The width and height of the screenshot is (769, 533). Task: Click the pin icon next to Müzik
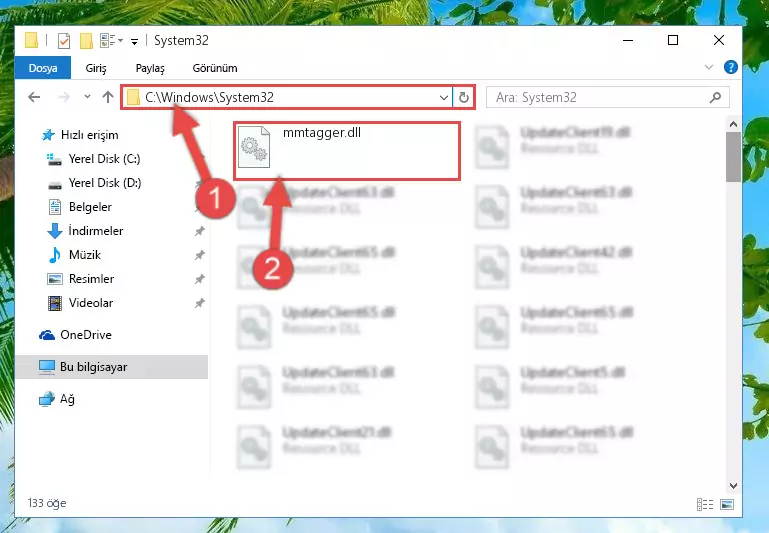200,255
